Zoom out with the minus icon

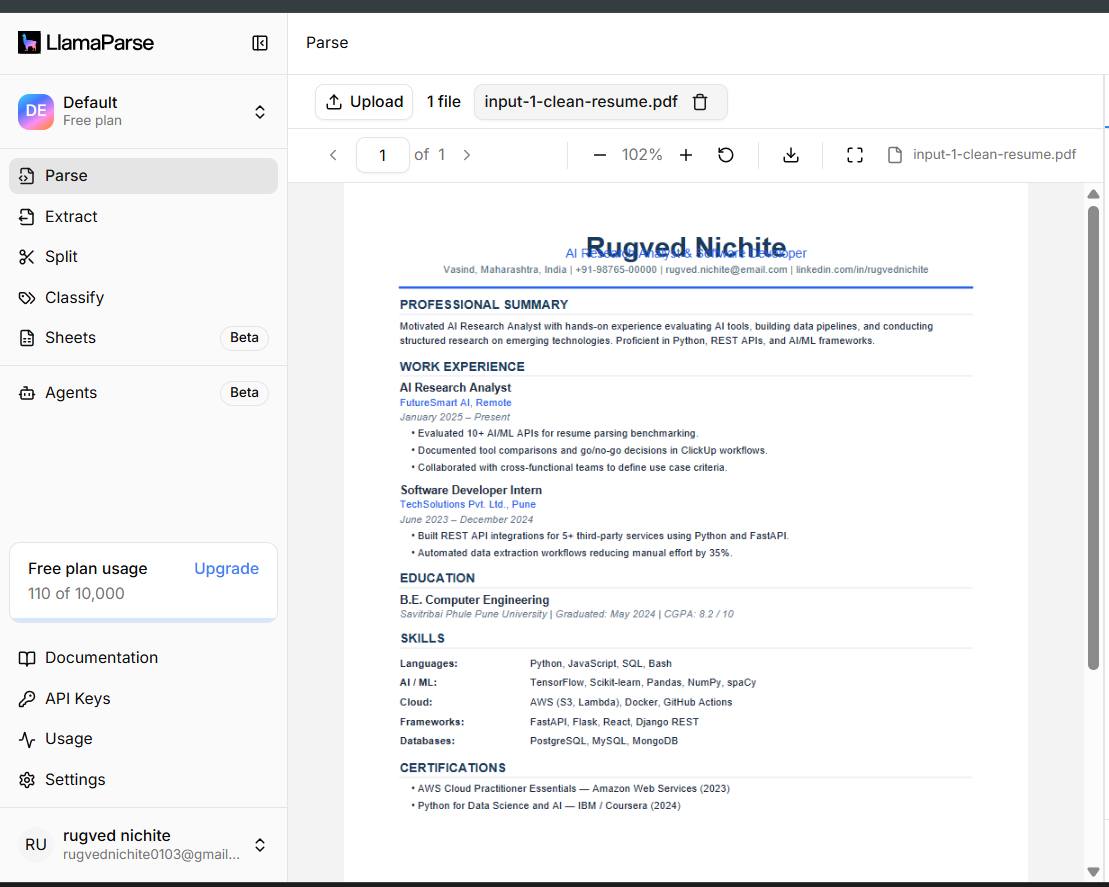coord(600,155)
